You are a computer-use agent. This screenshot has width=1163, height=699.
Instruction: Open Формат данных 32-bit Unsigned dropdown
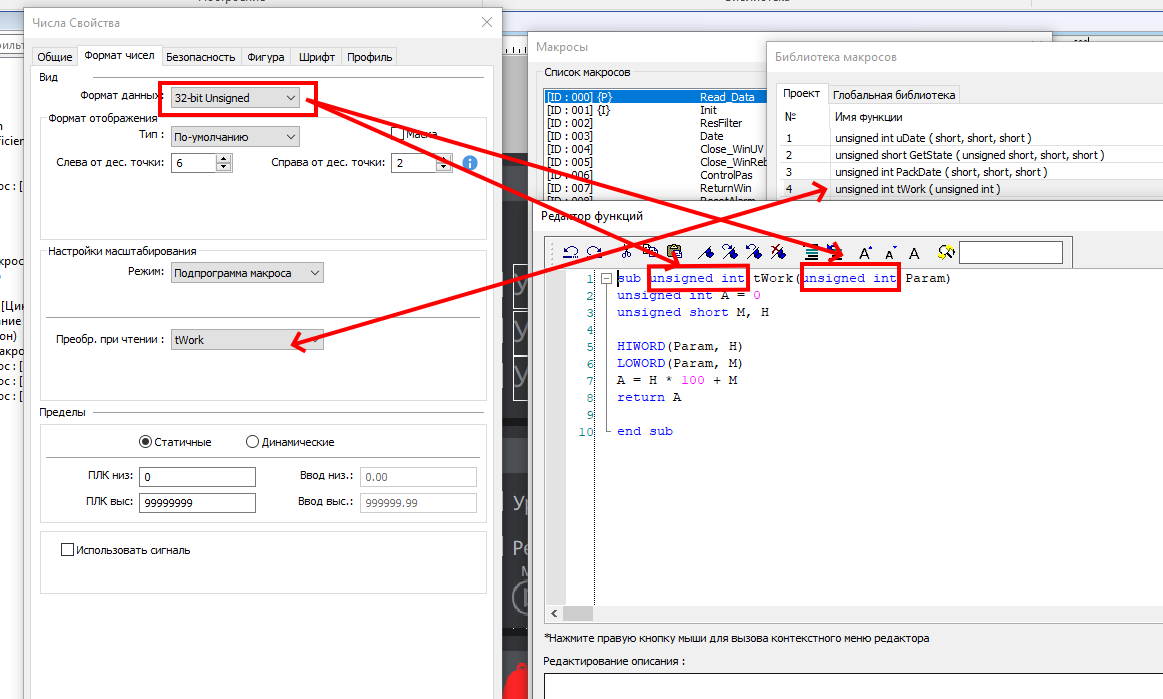point(235,97)
